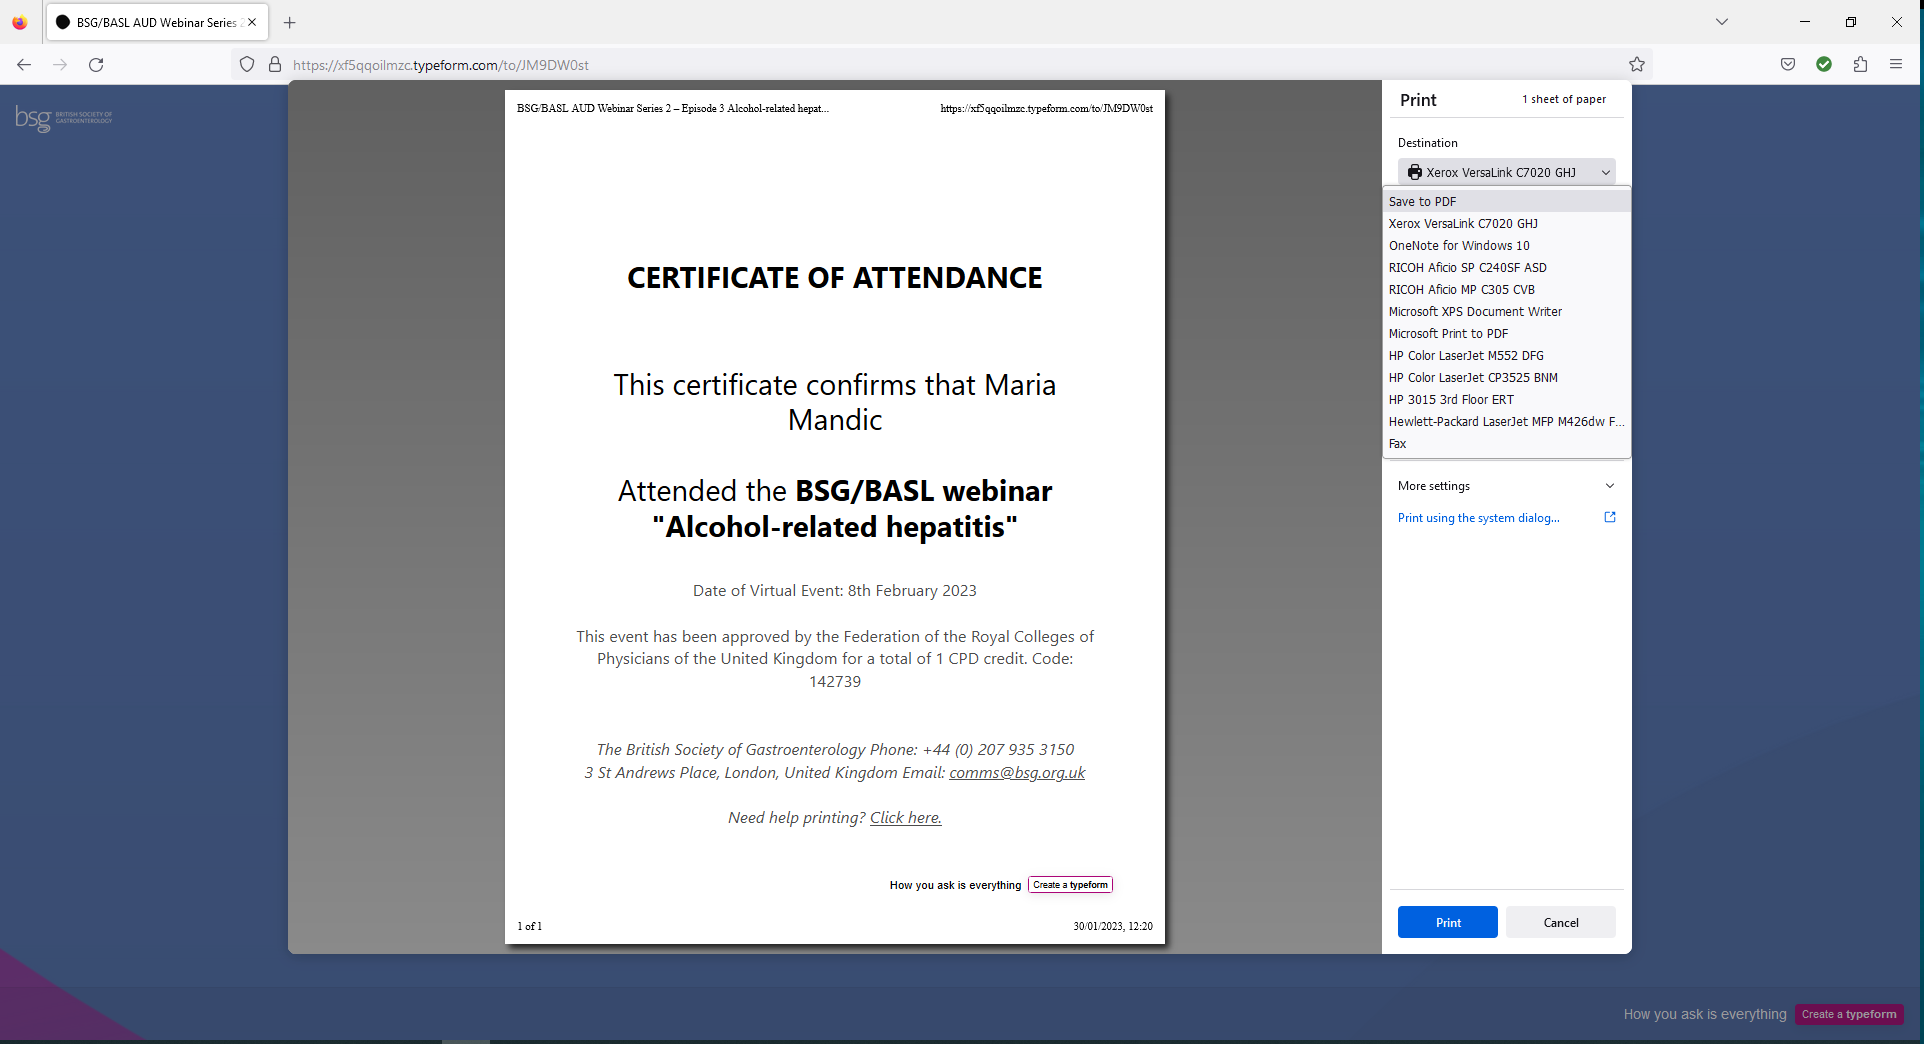
Task: Choose Save to PDF destination
Action: 1506,201
